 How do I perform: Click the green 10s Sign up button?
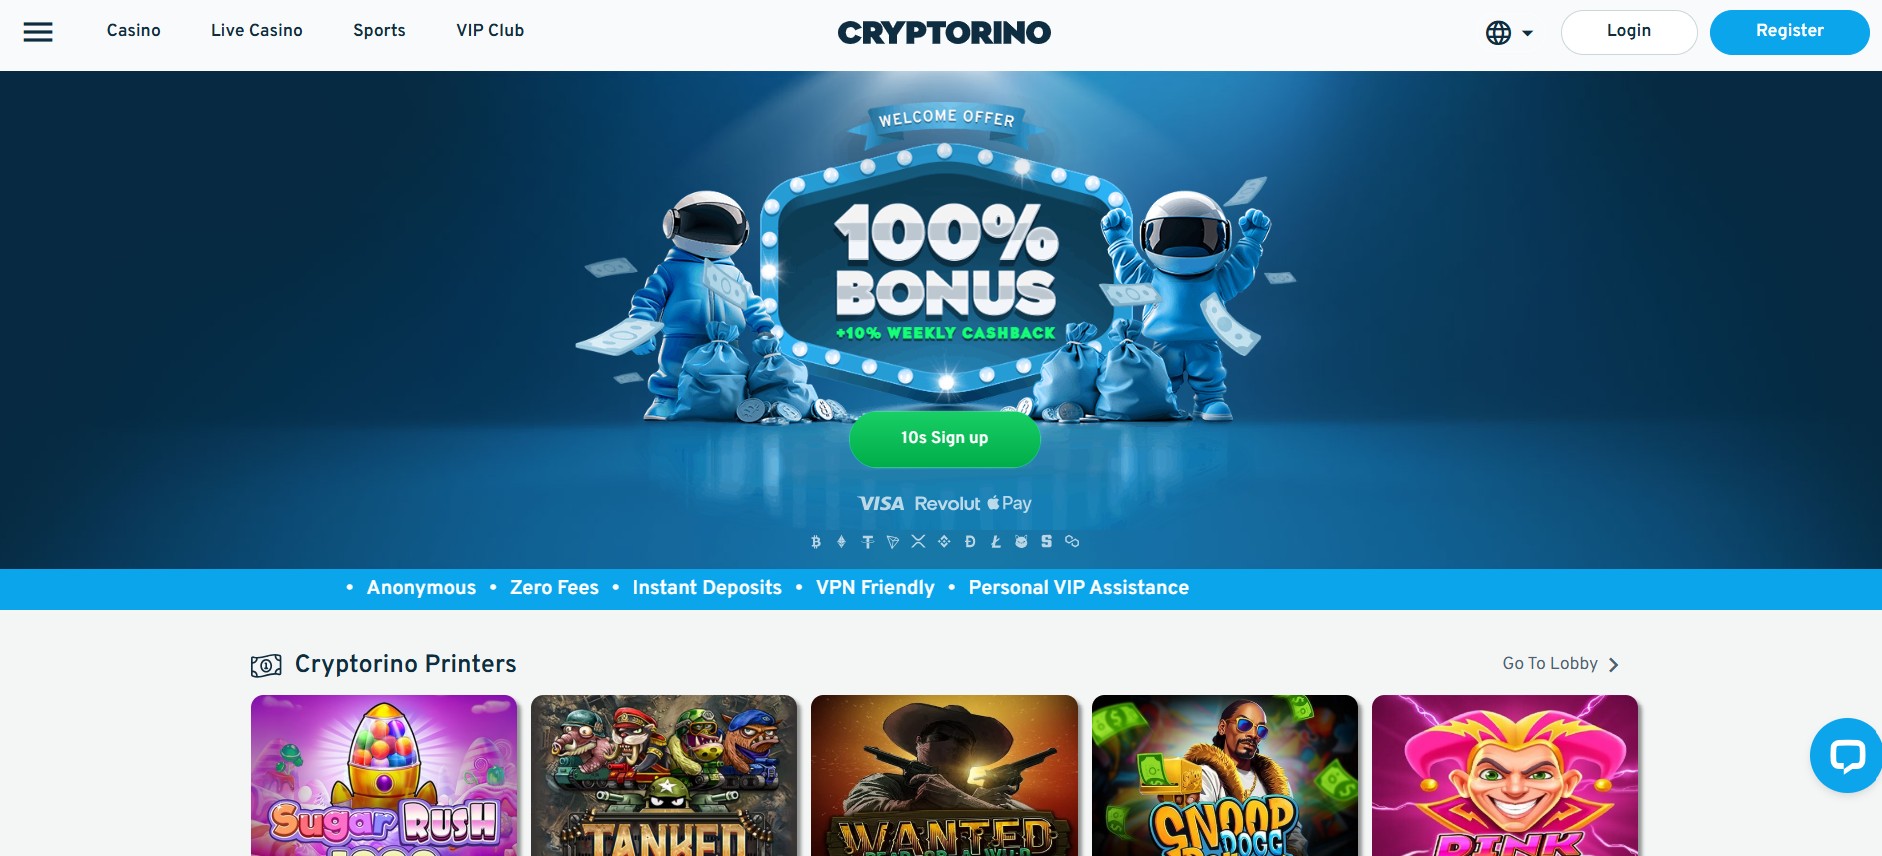[x=944, y=439]
